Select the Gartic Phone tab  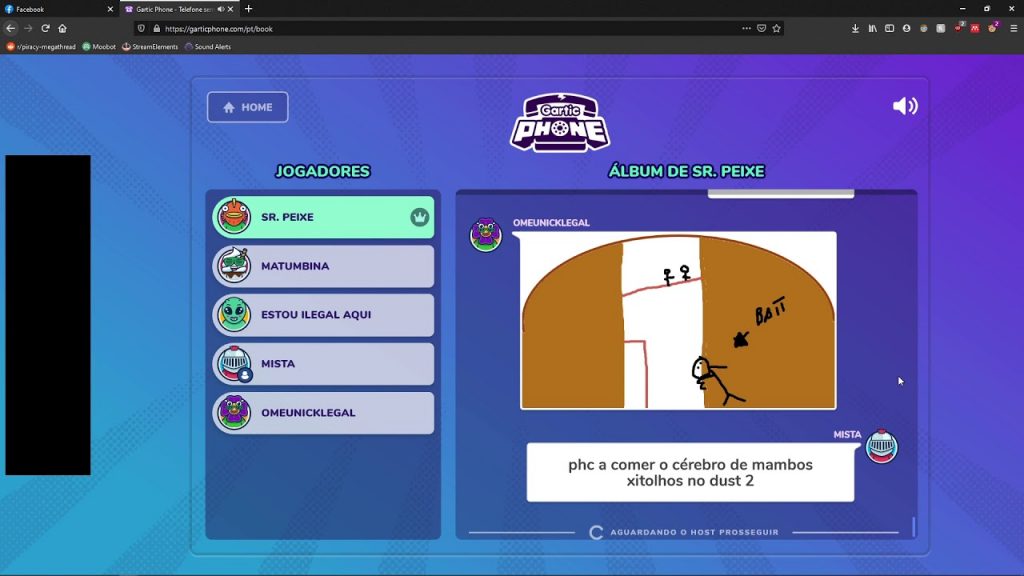click(170, 9)
